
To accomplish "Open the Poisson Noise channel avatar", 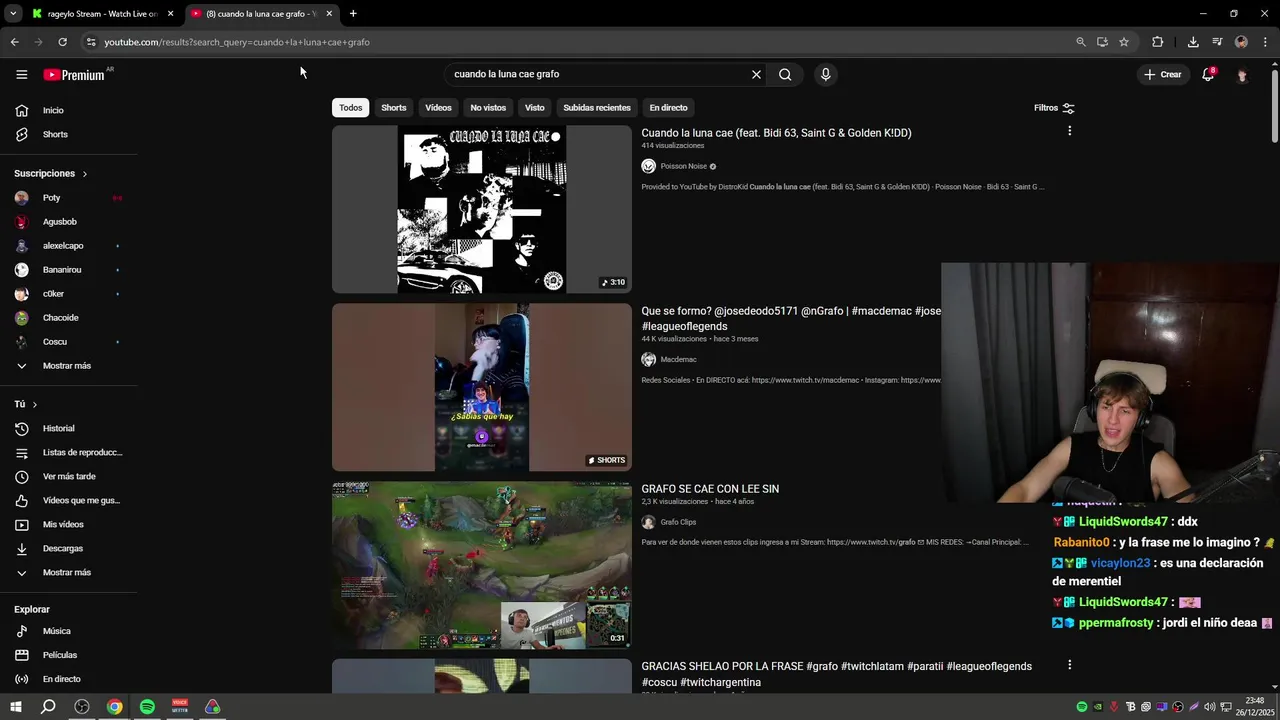I will point(648,166).
